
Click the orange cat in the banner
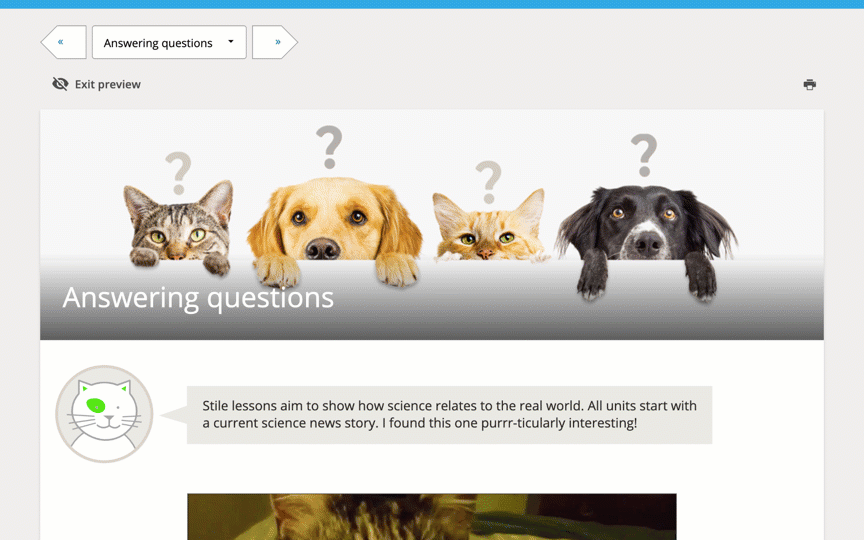coord(490,226)
